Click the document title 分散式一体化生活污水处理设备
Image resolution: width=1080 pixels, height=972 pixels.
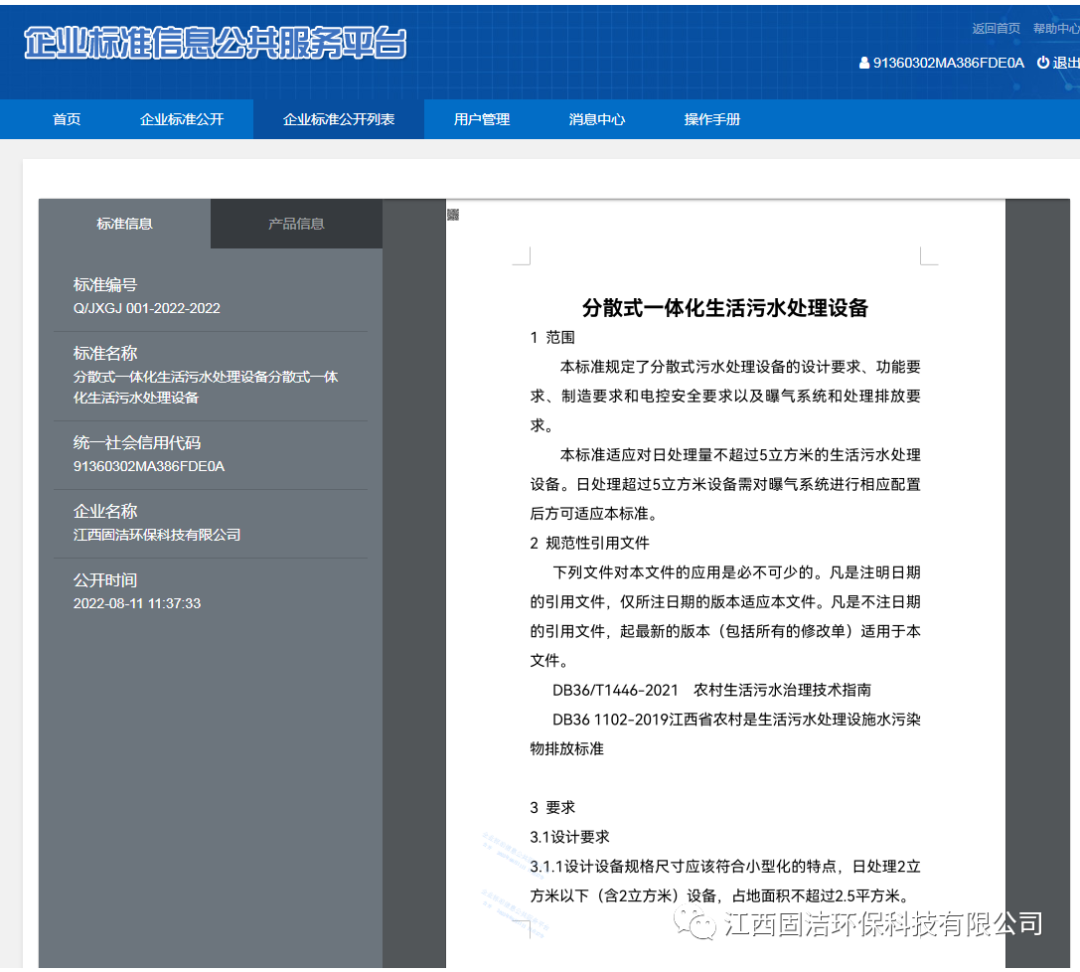(725, 308)
